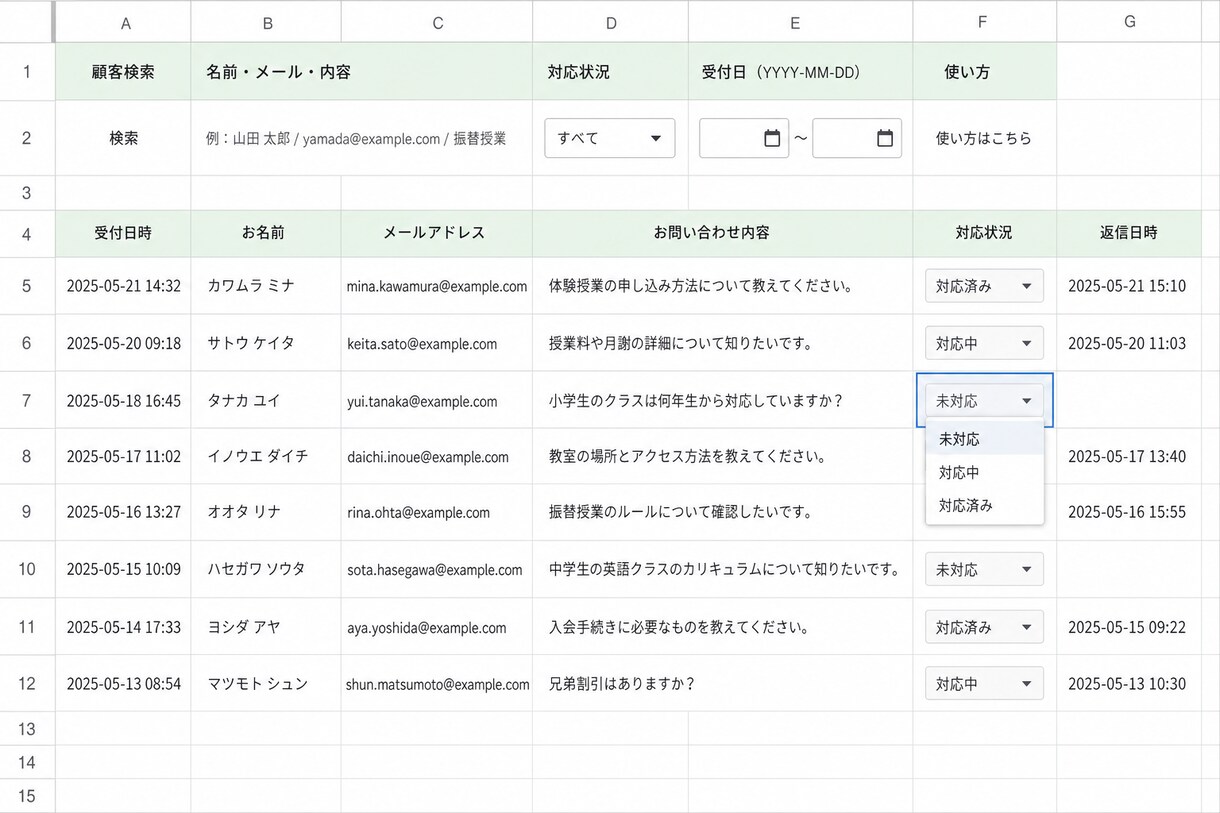Click the 名前・メール・内容 label cell
This screenshot has width=1220, height=813.
pos(362,71)
